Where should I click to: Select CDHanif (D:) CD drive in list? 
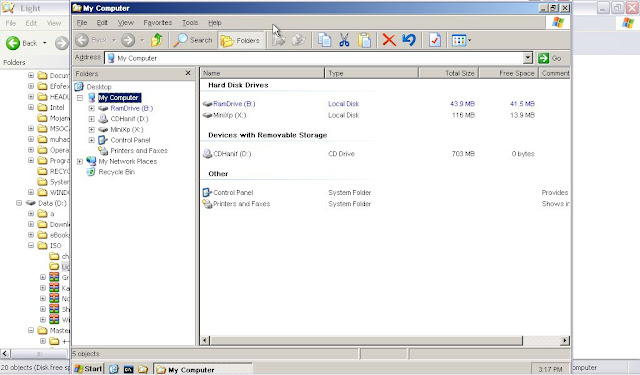[x=232, y=154]
